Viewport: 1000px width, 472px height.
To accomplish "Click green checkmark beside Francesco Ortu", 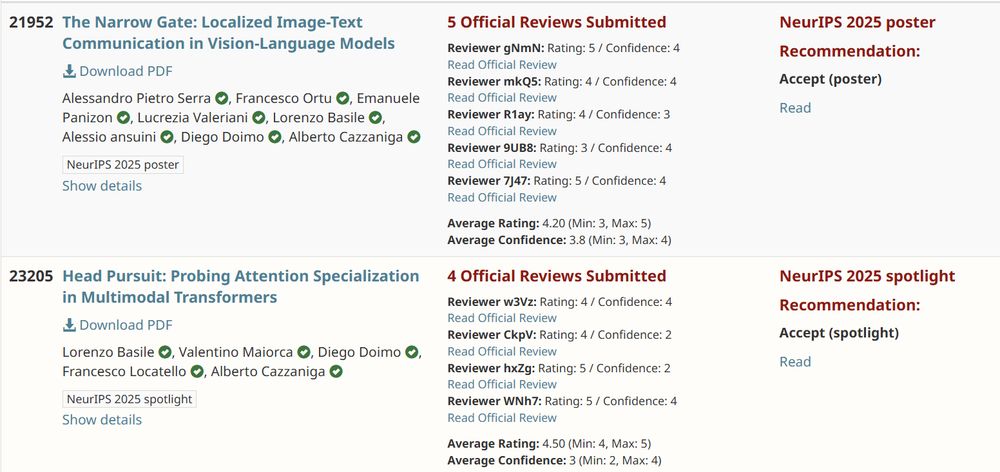I will (342, 98).
